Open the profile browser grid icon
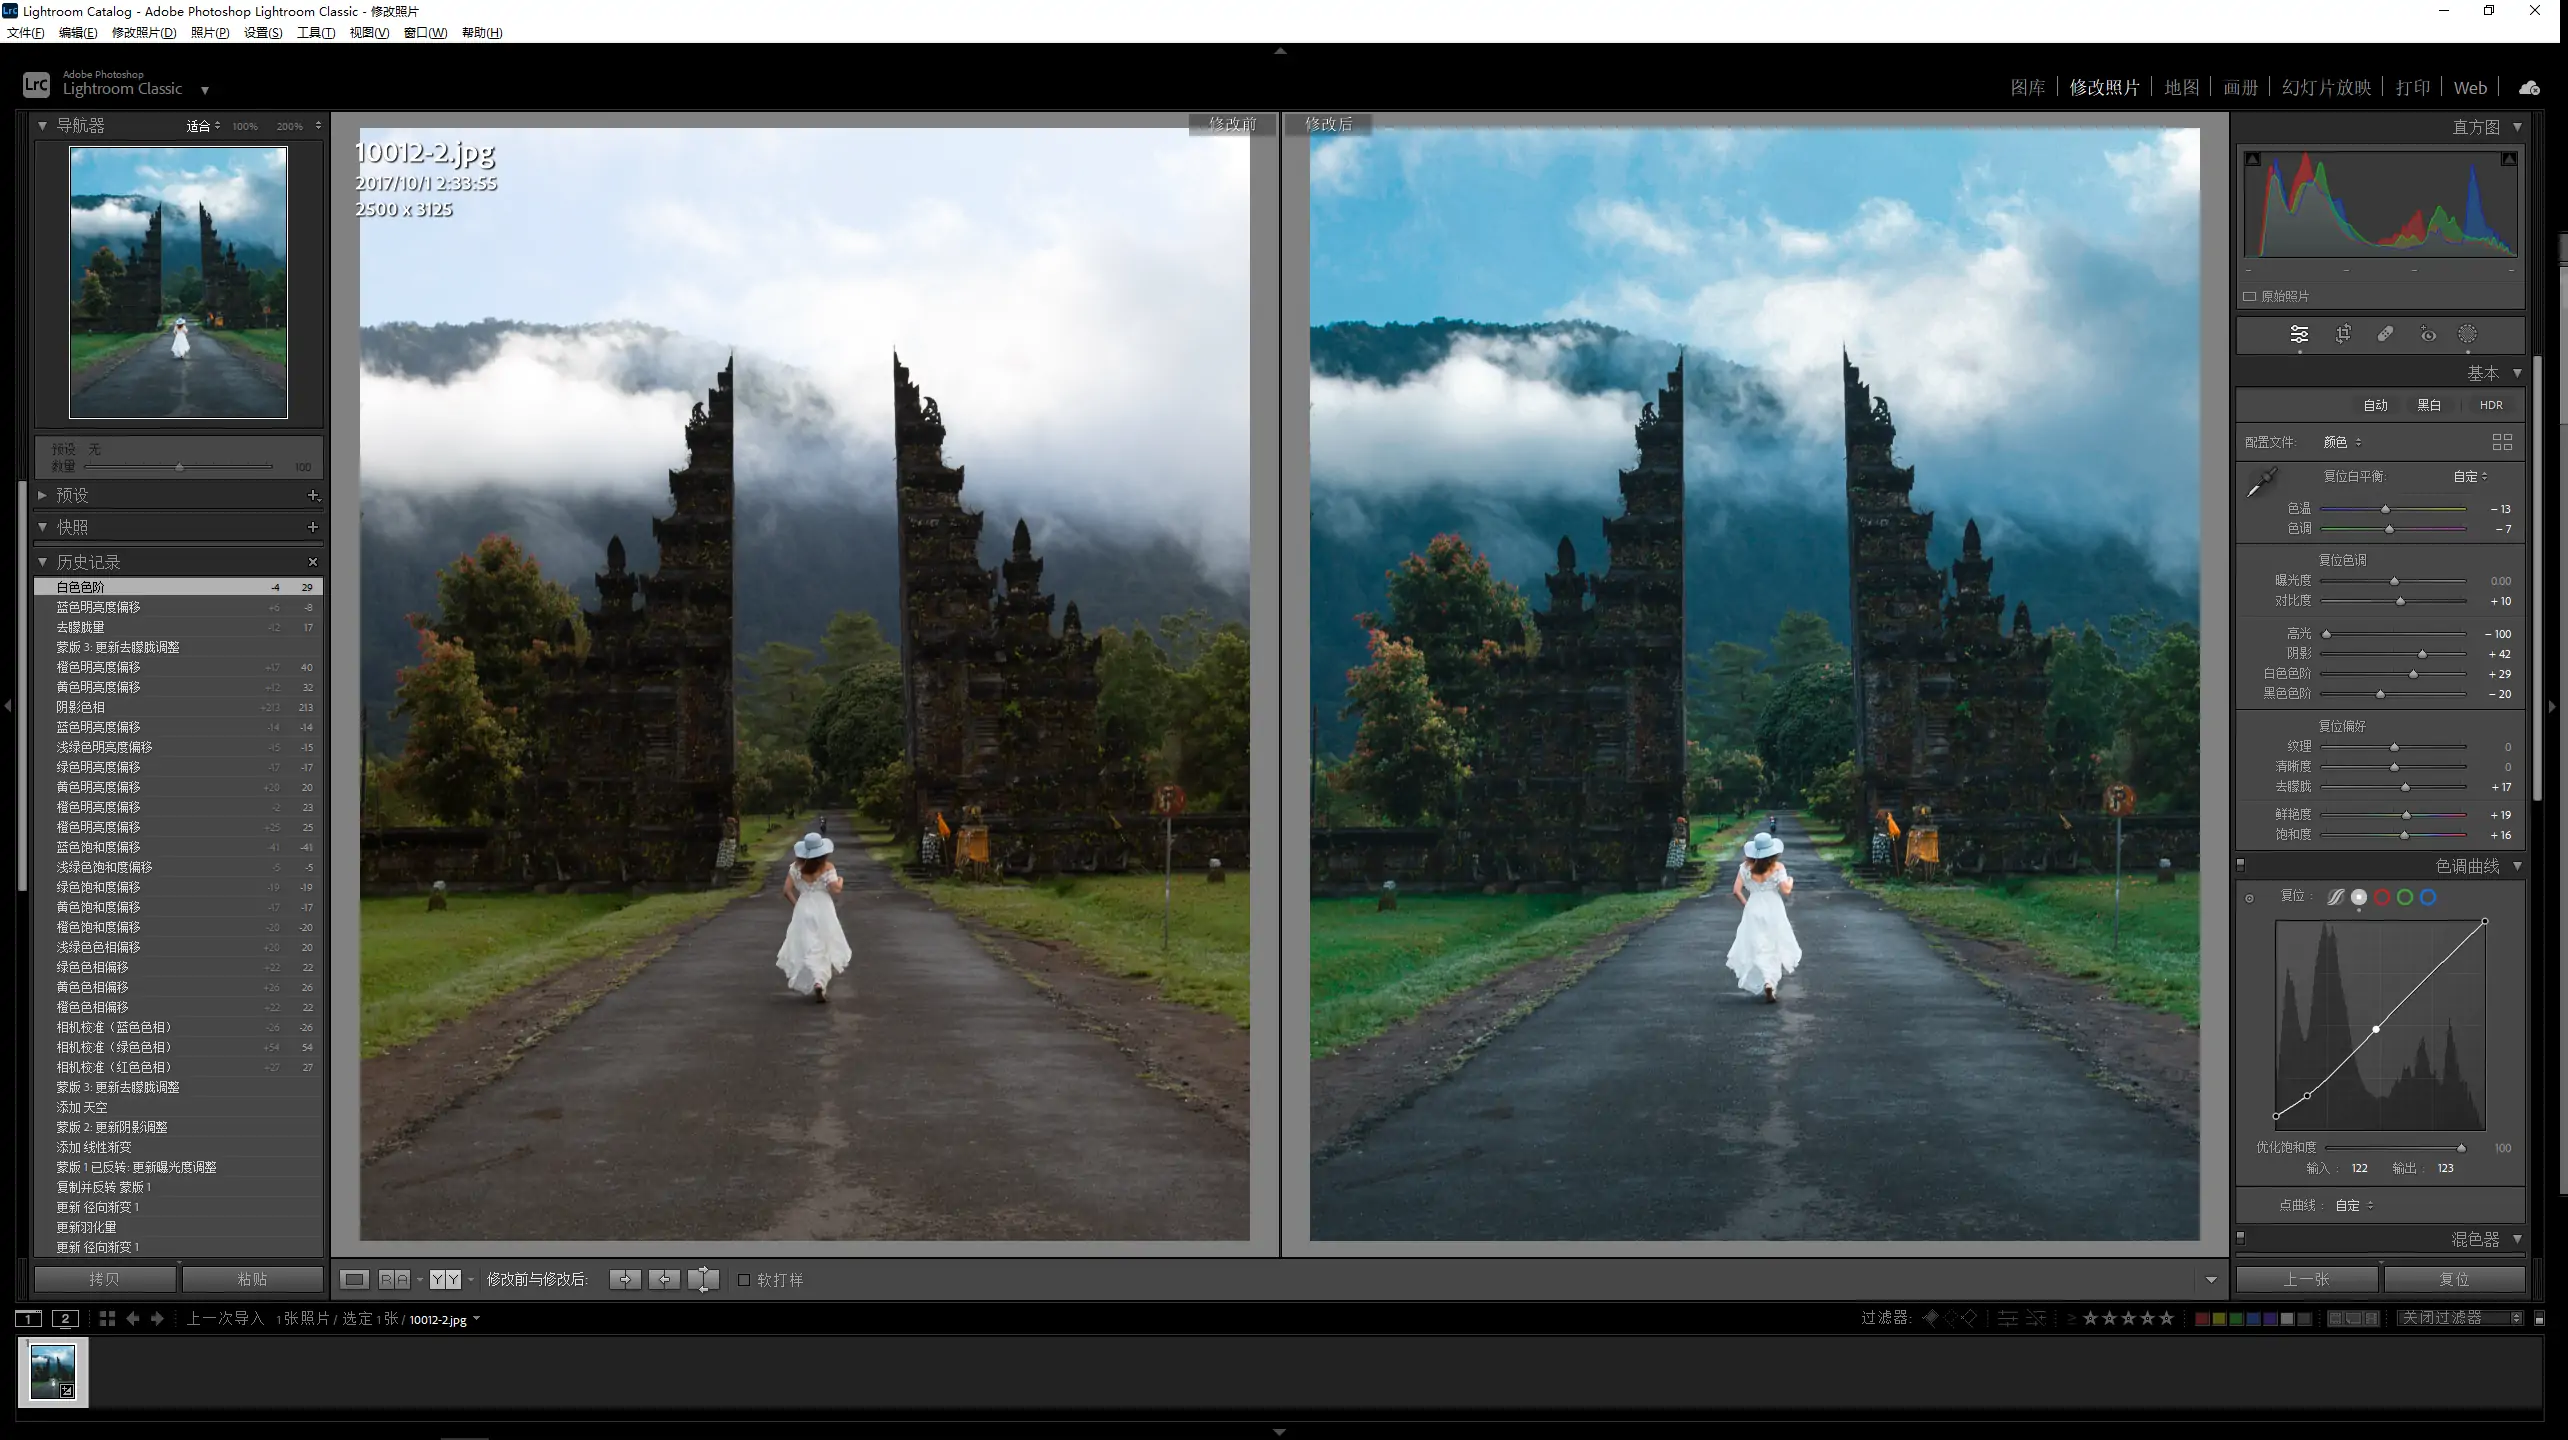2568x1440 pixels. (2502, 442)
